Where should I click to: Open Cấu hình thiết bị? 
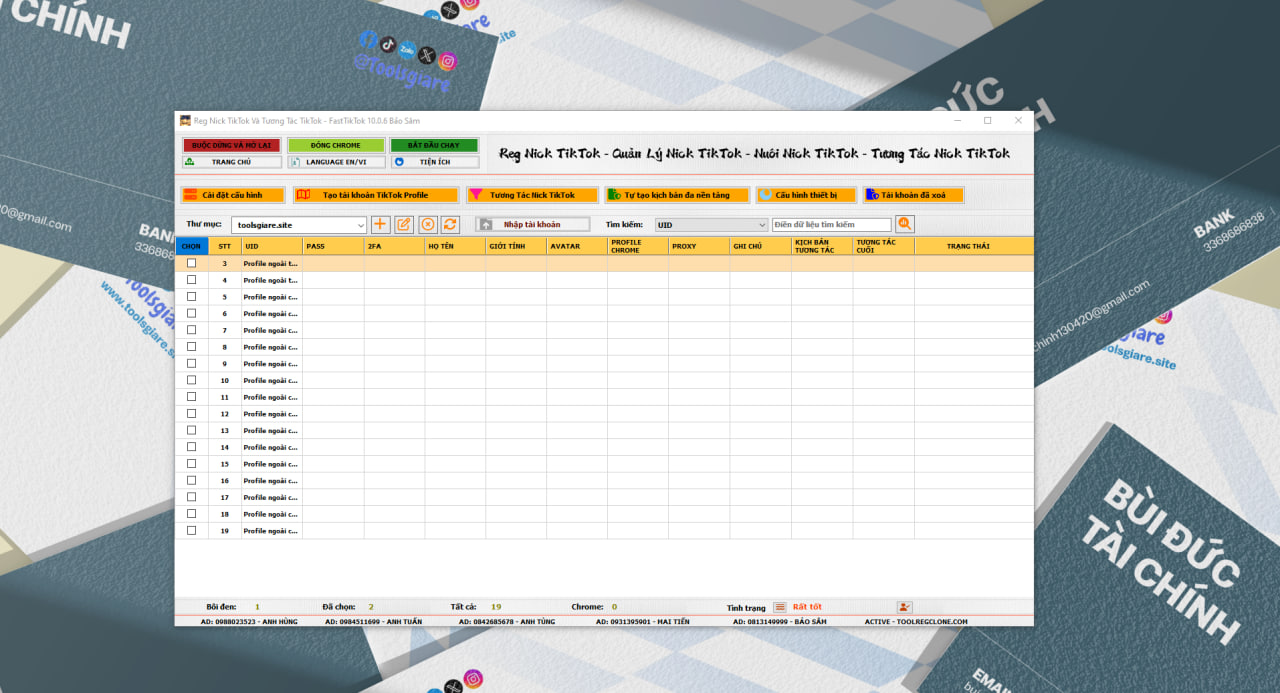coord(806,195)
